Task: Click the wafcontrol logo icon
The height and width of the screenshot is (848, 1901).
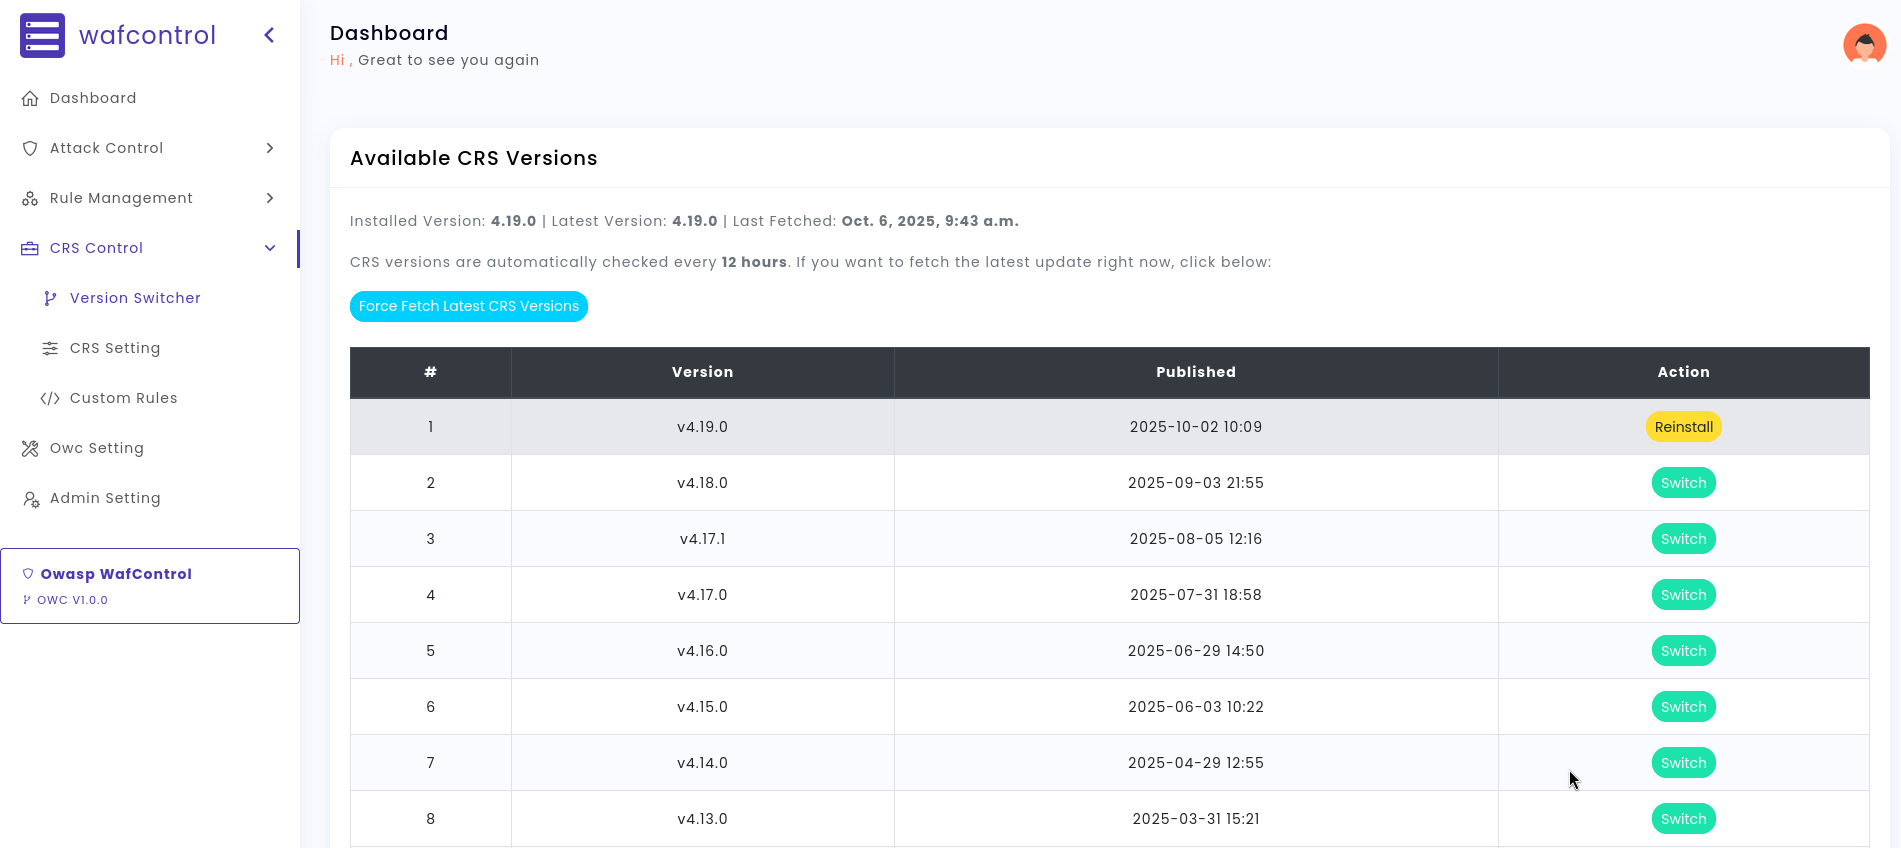Action: (42, 35)
